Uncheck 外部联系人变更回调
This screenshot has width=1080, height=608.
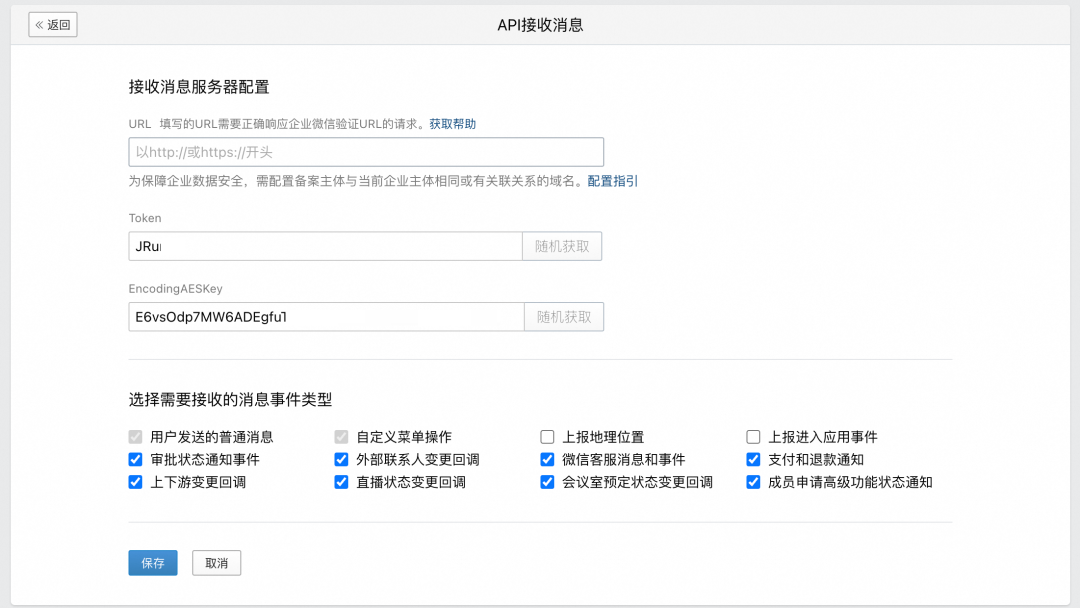click(342, 459)
